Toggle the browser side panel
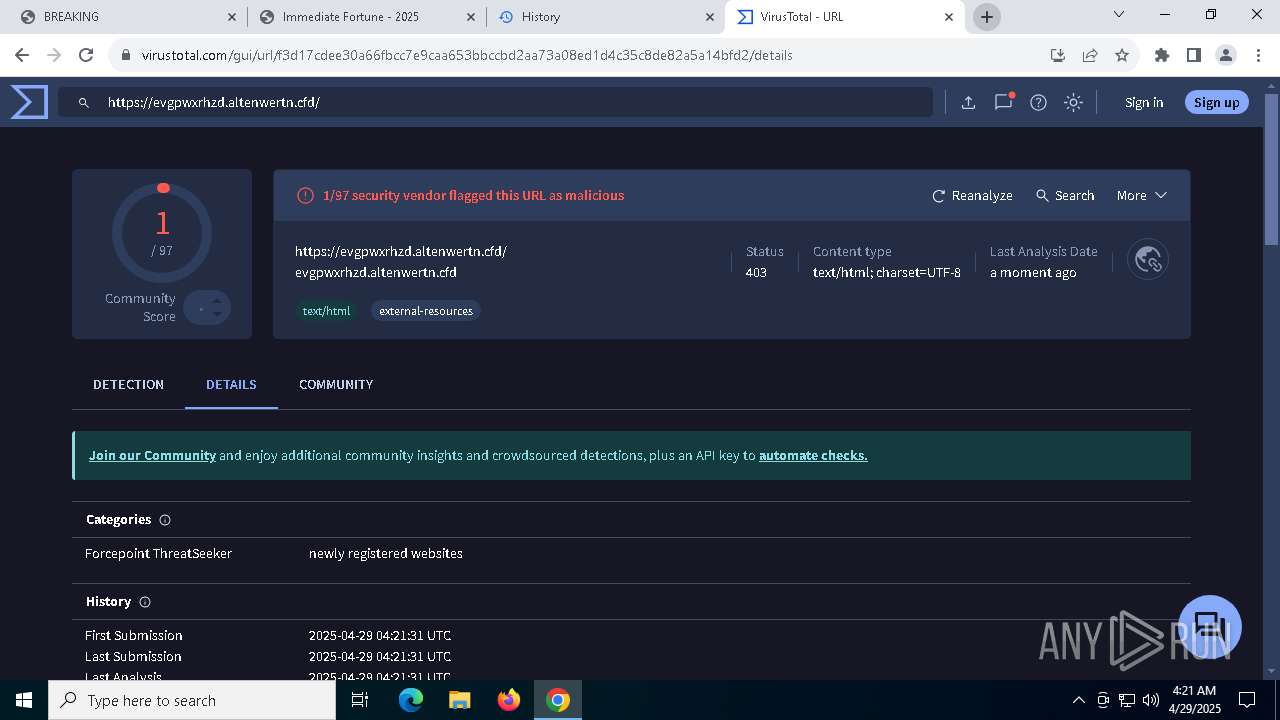Viewport: 1280px width, 720px height. click(1194, 55)
